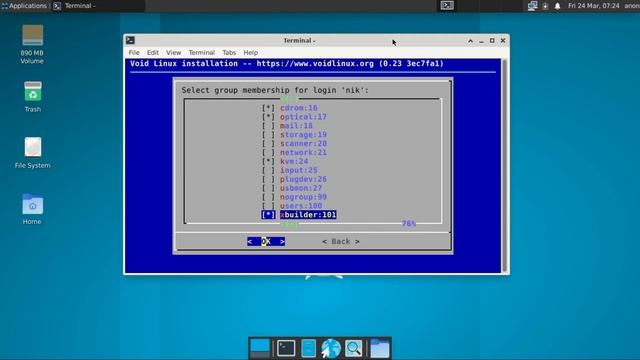Toggle the input:25 group checkbox

(x=268, y=170)
